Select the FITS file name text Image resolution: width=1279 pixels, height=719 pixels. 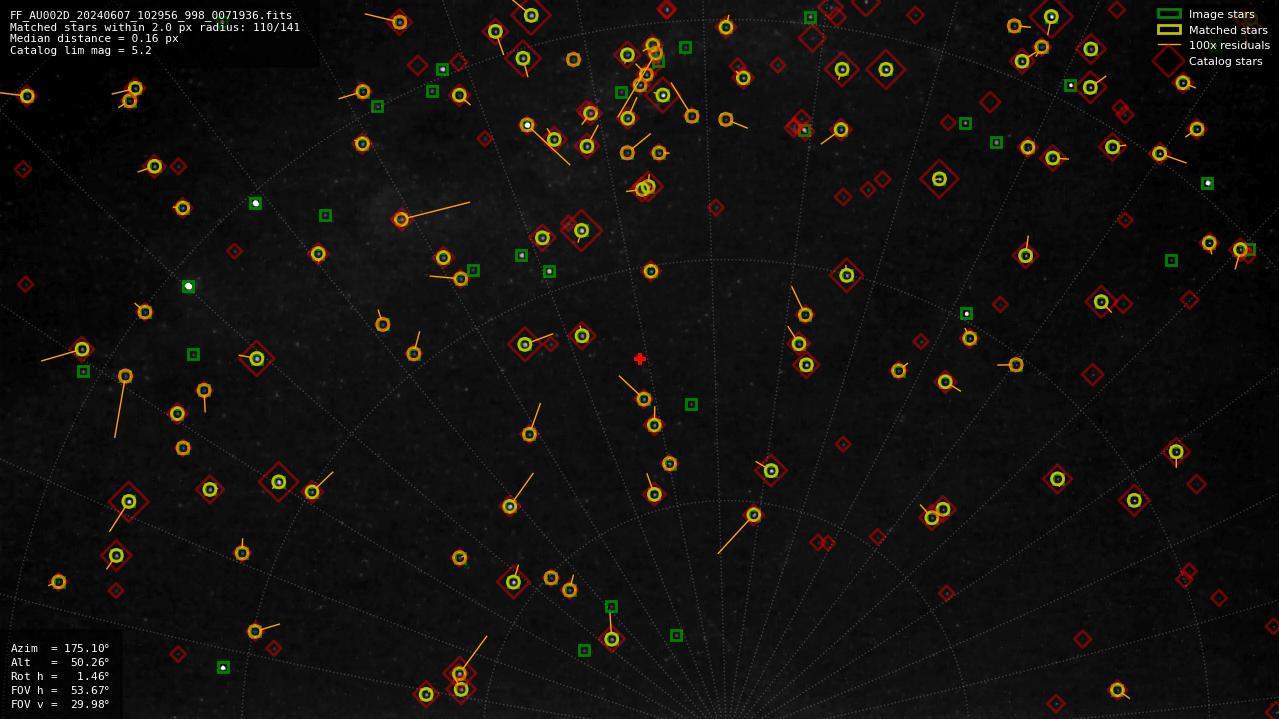pyautogui.click(x=151, y=15)
